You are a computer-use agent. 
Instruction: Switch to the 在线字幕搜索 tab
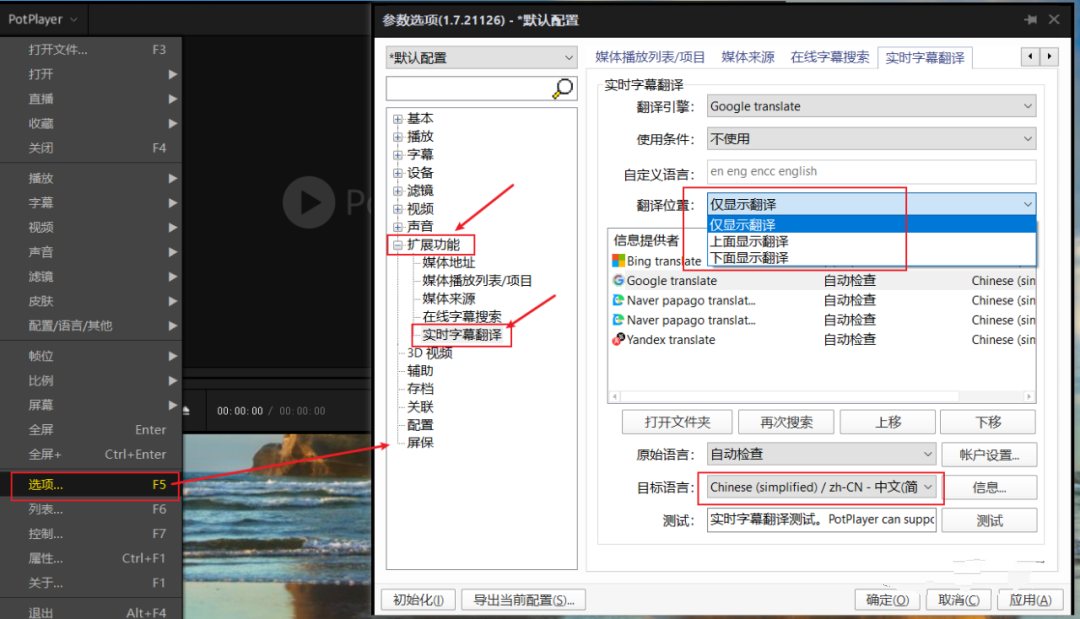pos(830,57)
